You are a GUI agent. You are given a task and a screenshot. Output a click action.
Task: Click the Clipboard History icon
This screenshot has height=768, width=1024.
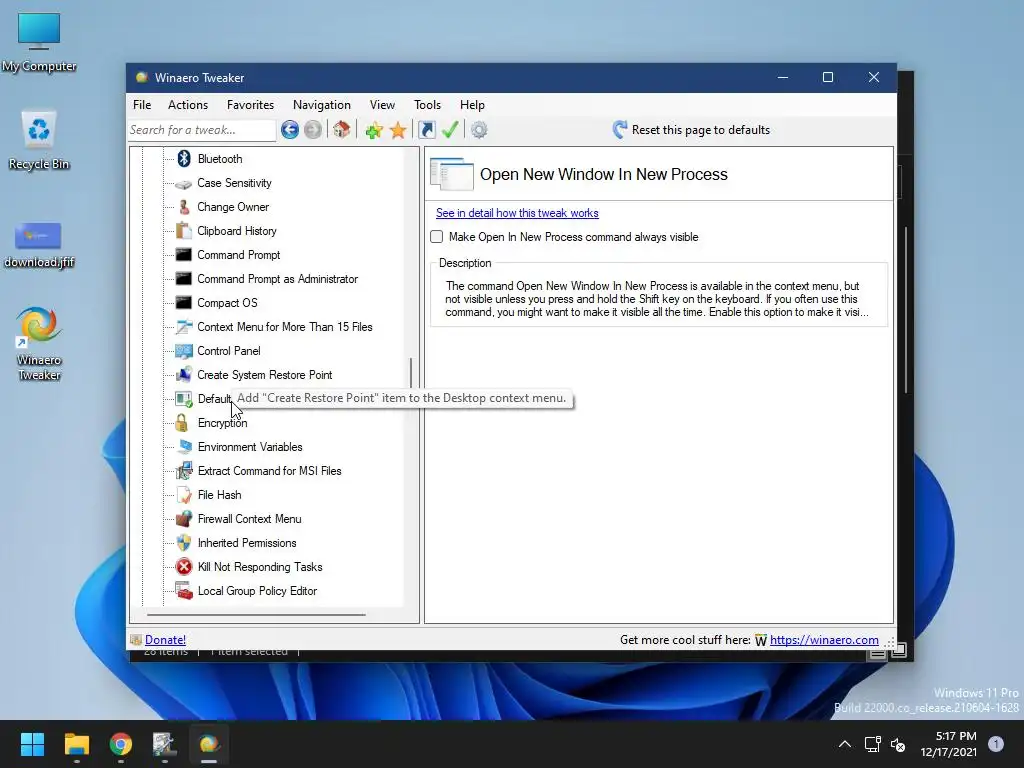184,231
